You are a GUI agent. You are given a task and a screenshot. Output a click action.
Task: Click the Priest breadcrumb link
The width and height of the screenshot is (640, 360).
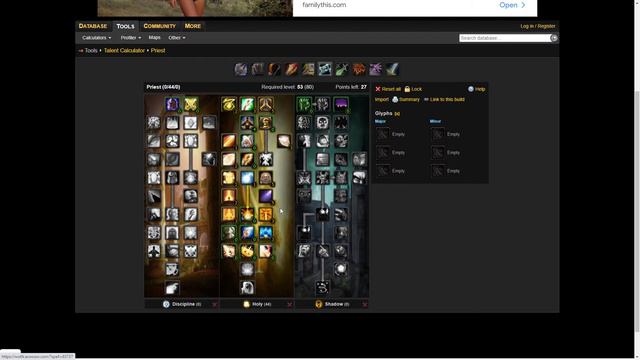coord(158,51)
